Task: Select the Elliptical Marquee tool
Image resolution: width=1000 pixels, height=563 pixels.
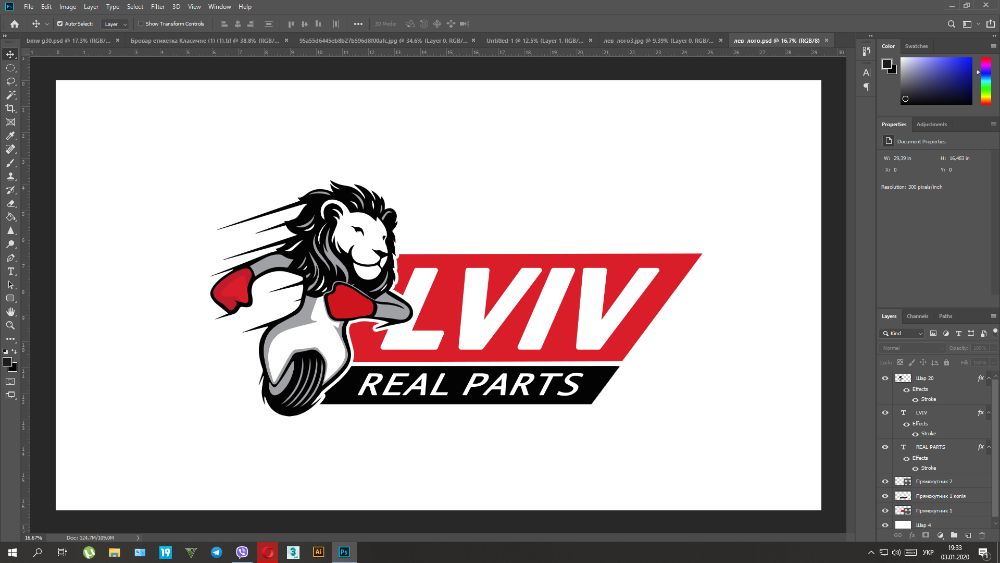Action: click(10, 68)
